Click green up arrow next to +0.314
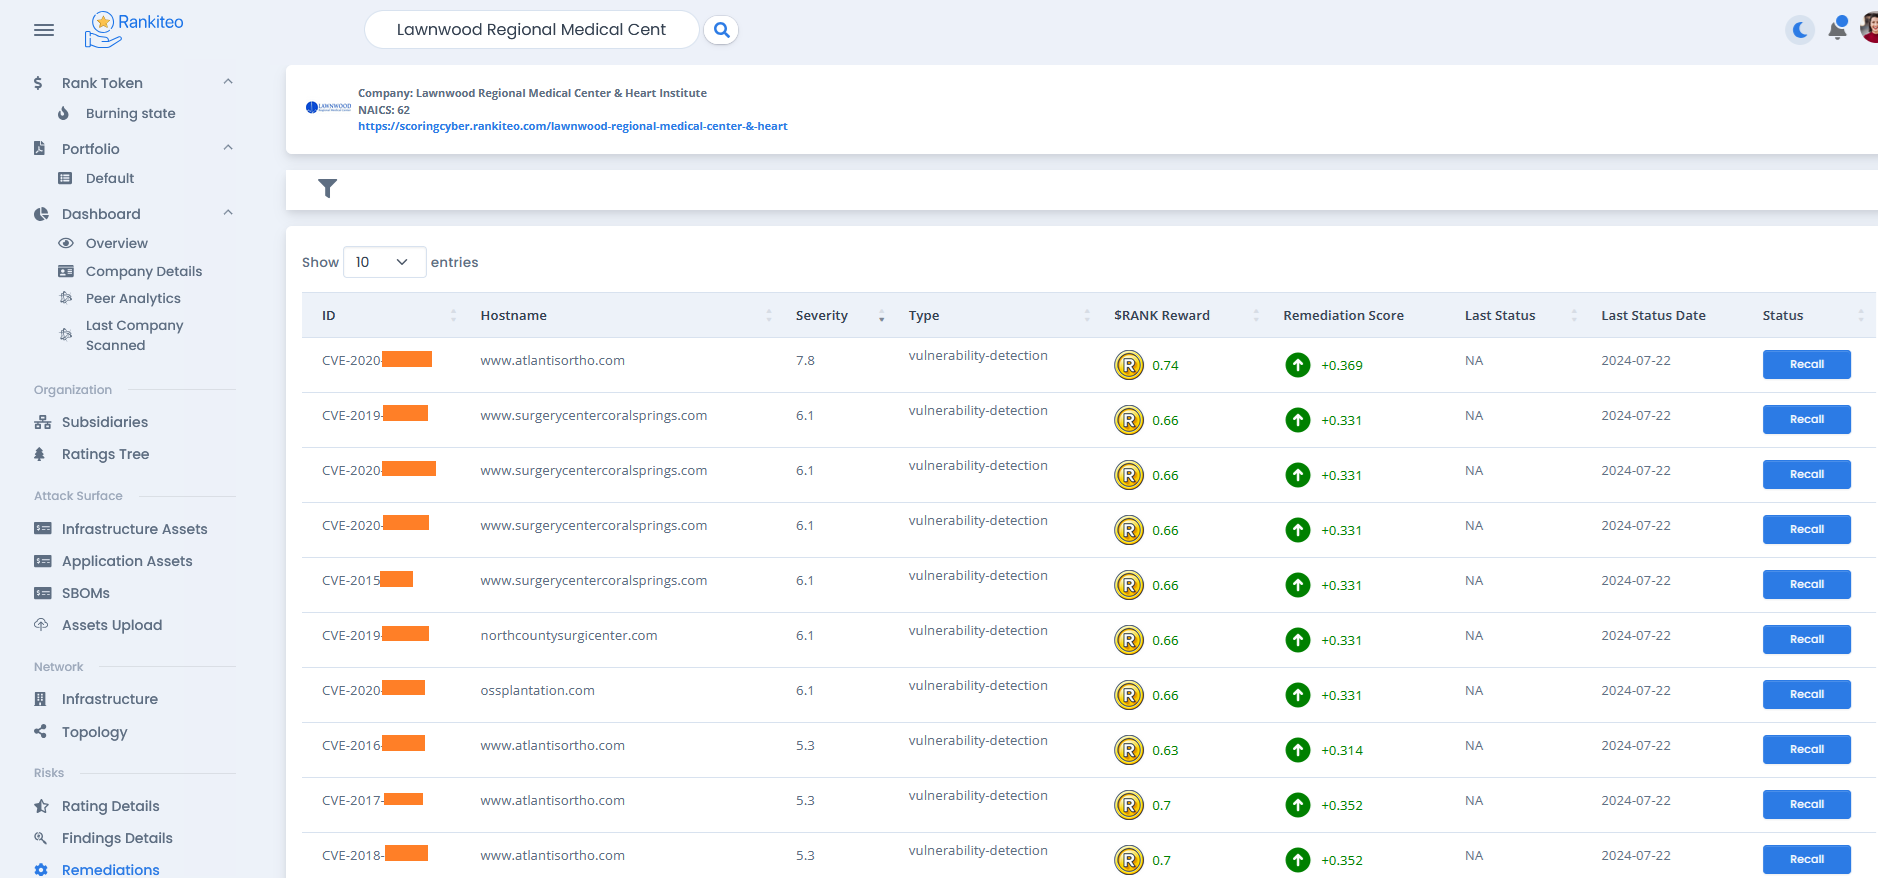 click(1297, 750)
